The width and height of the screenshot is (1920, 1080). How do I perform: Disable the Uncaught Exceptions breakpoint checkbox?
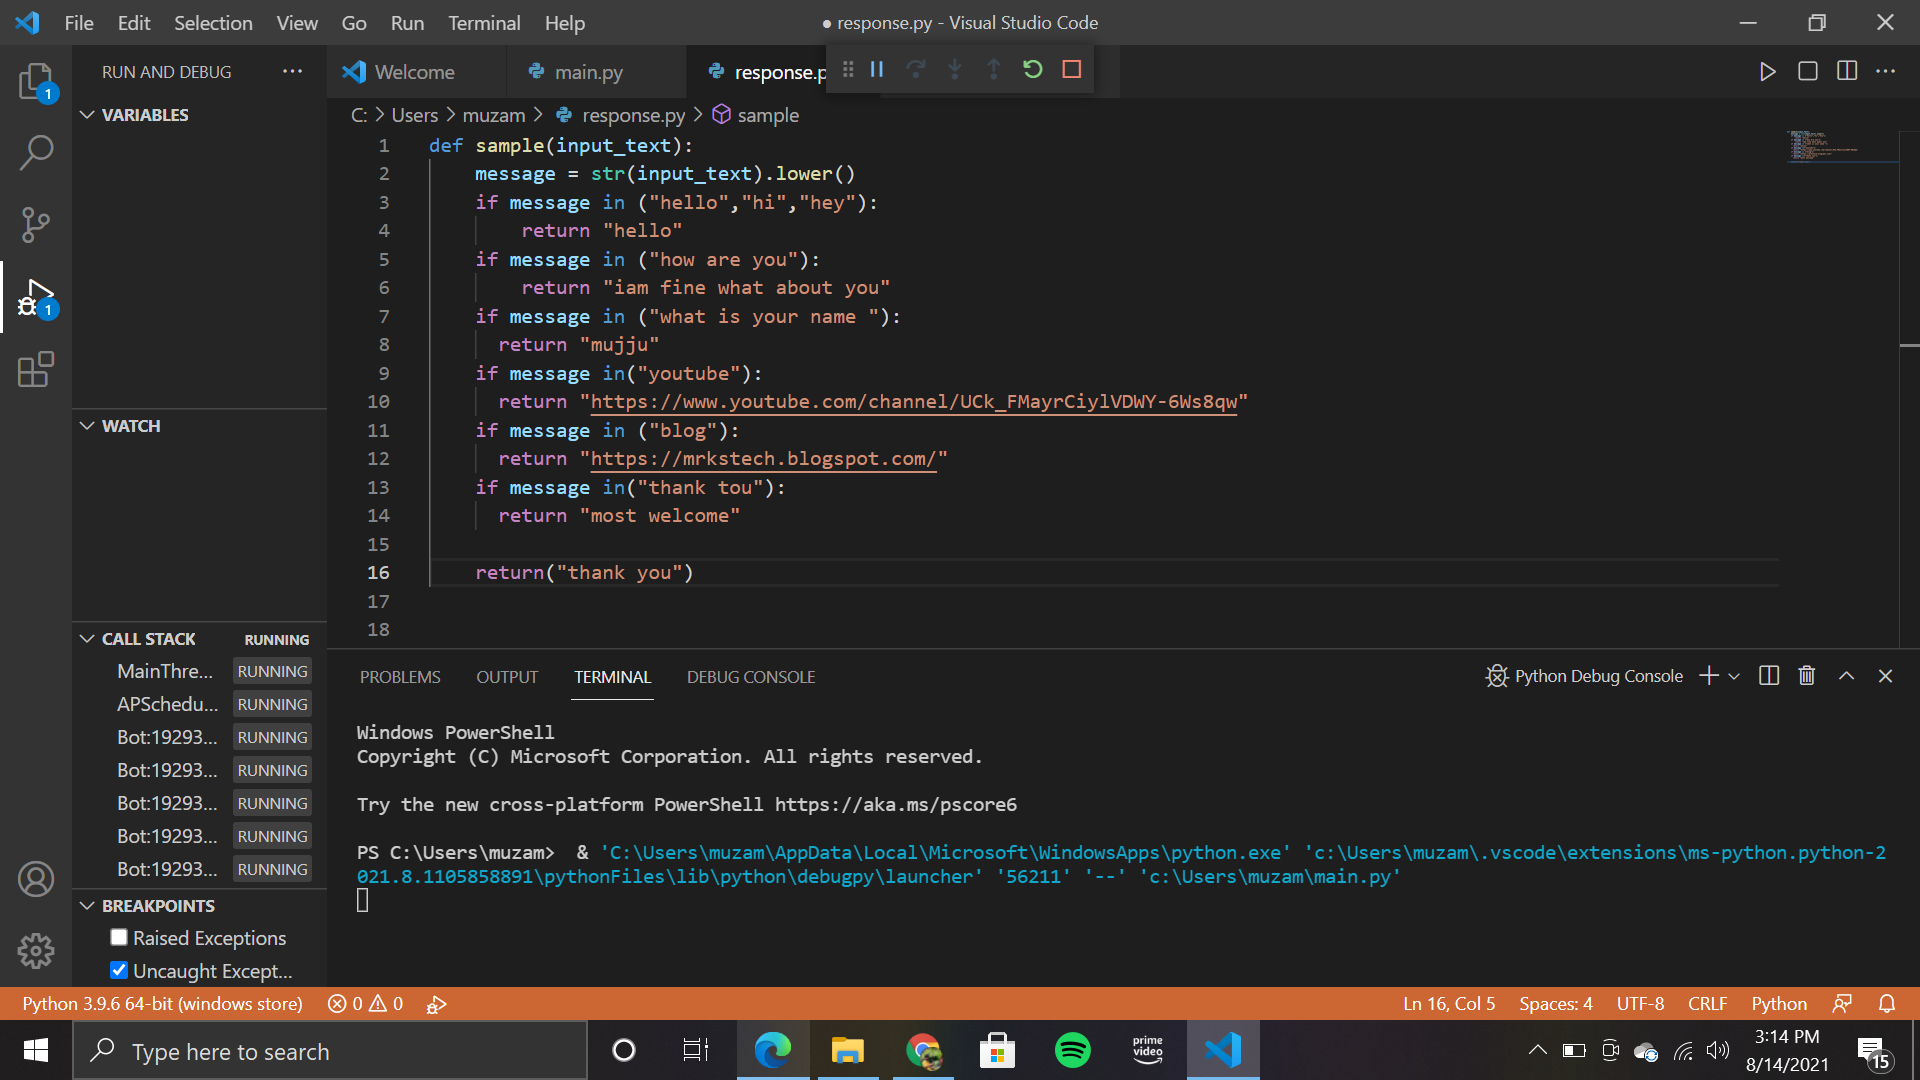point(119,970)
